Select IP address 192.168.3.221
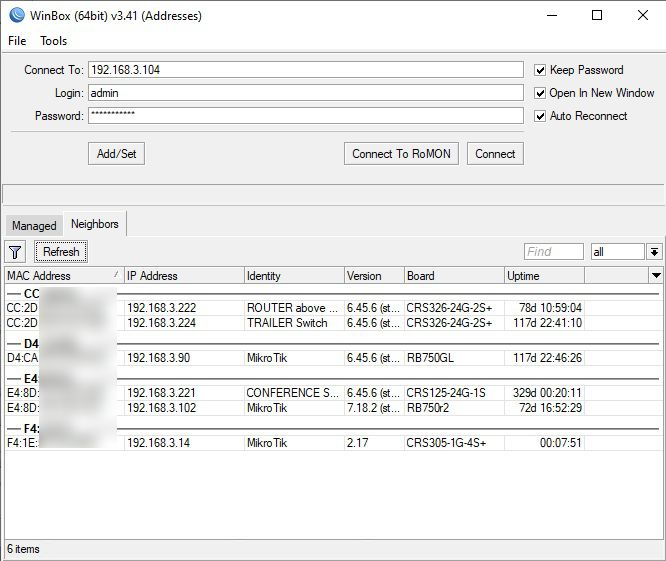The image size is (666, 561). [161, 393]
